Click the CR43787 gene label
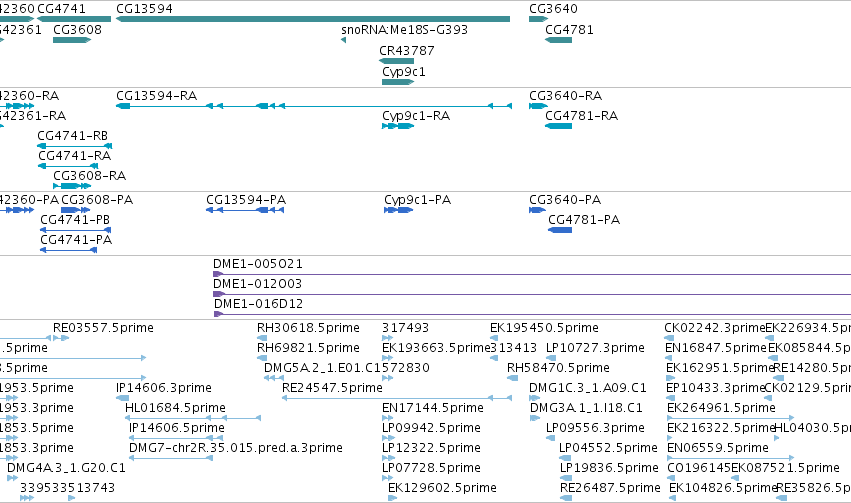The height and width of the screenshot is (503, 851). pos(407,50)
